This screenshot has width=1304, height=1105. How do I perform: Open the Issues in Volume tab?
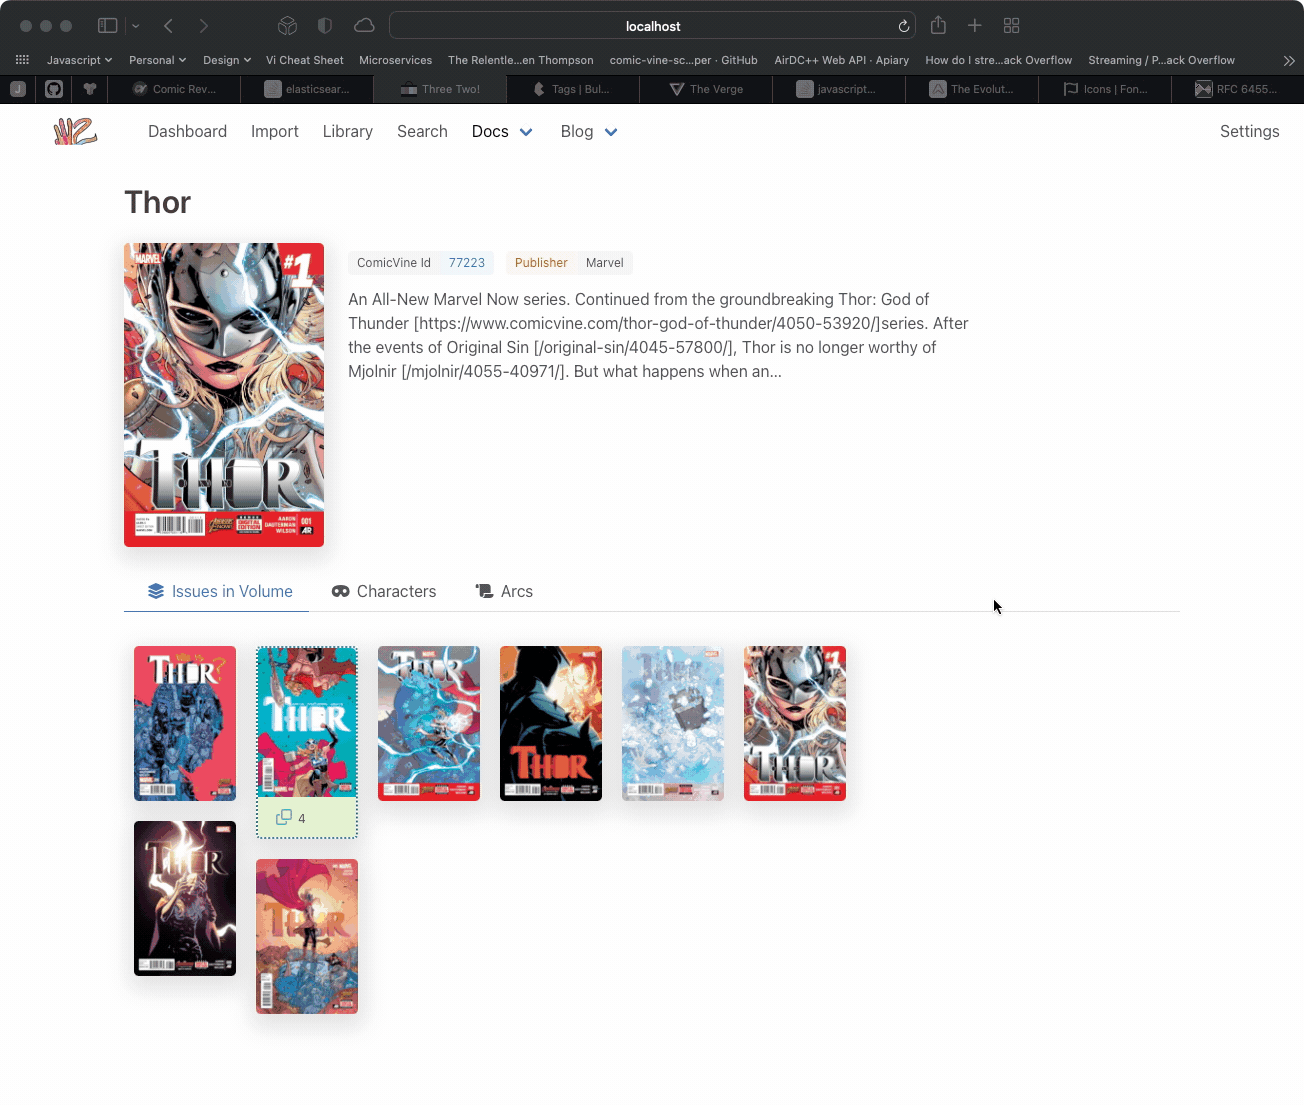coord(220,591)
